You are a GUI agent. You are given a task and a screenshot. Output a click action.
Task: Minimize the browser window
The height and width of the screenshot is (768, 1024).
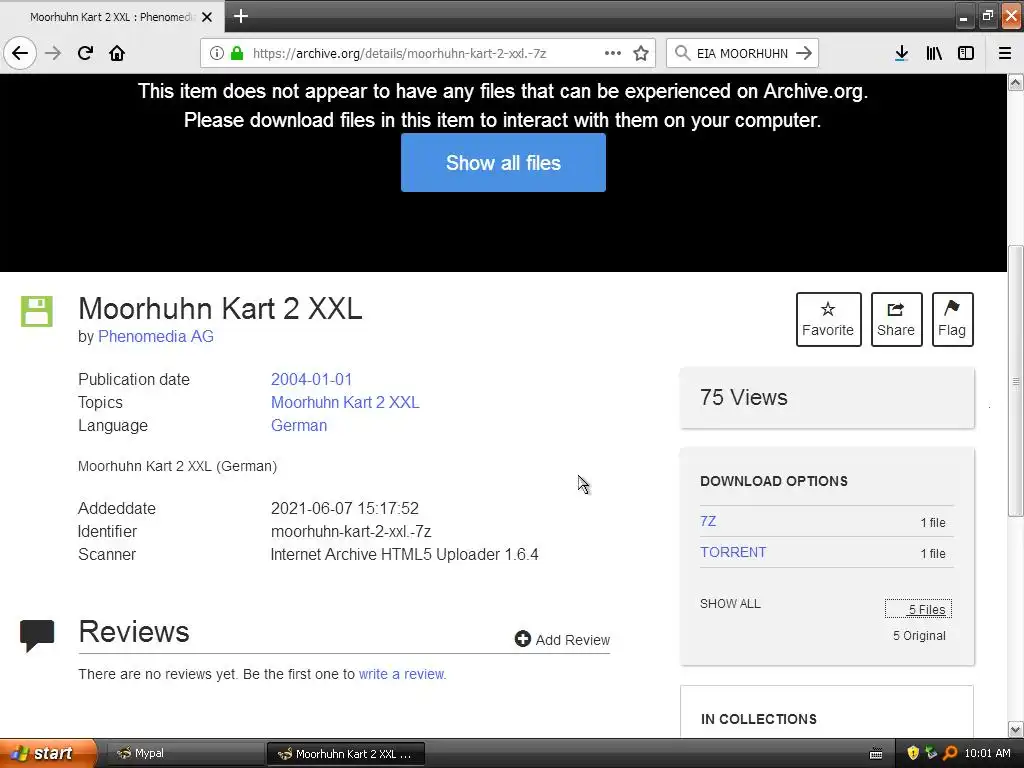pos(964,16)
